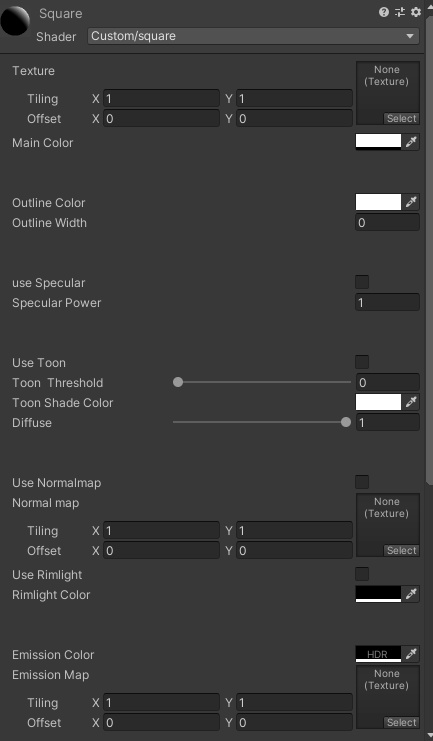The image size is (433, 741).
Task: Click Emission Map Tiling Y field
Action: coord(294,702)
